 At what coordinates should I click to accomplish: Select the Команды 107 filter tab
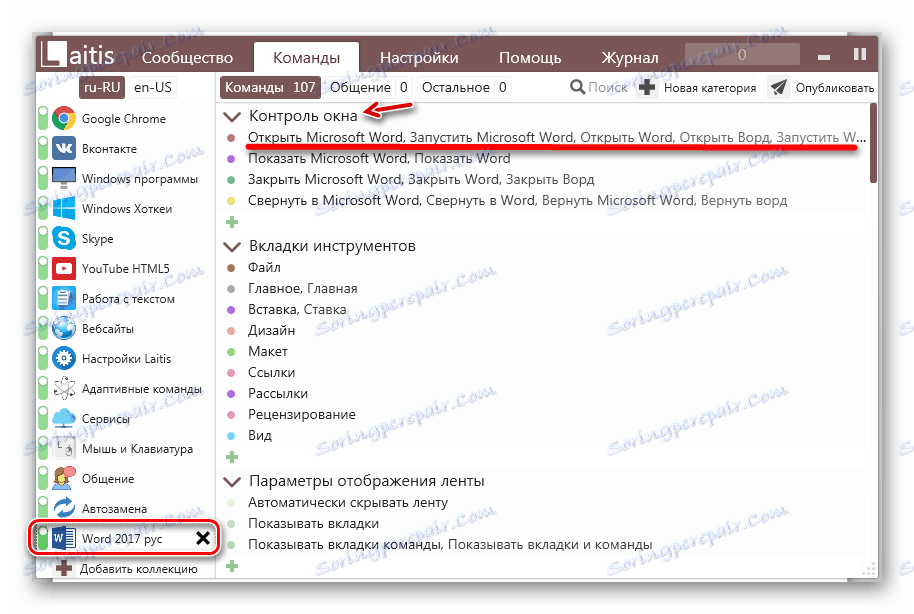270,87
